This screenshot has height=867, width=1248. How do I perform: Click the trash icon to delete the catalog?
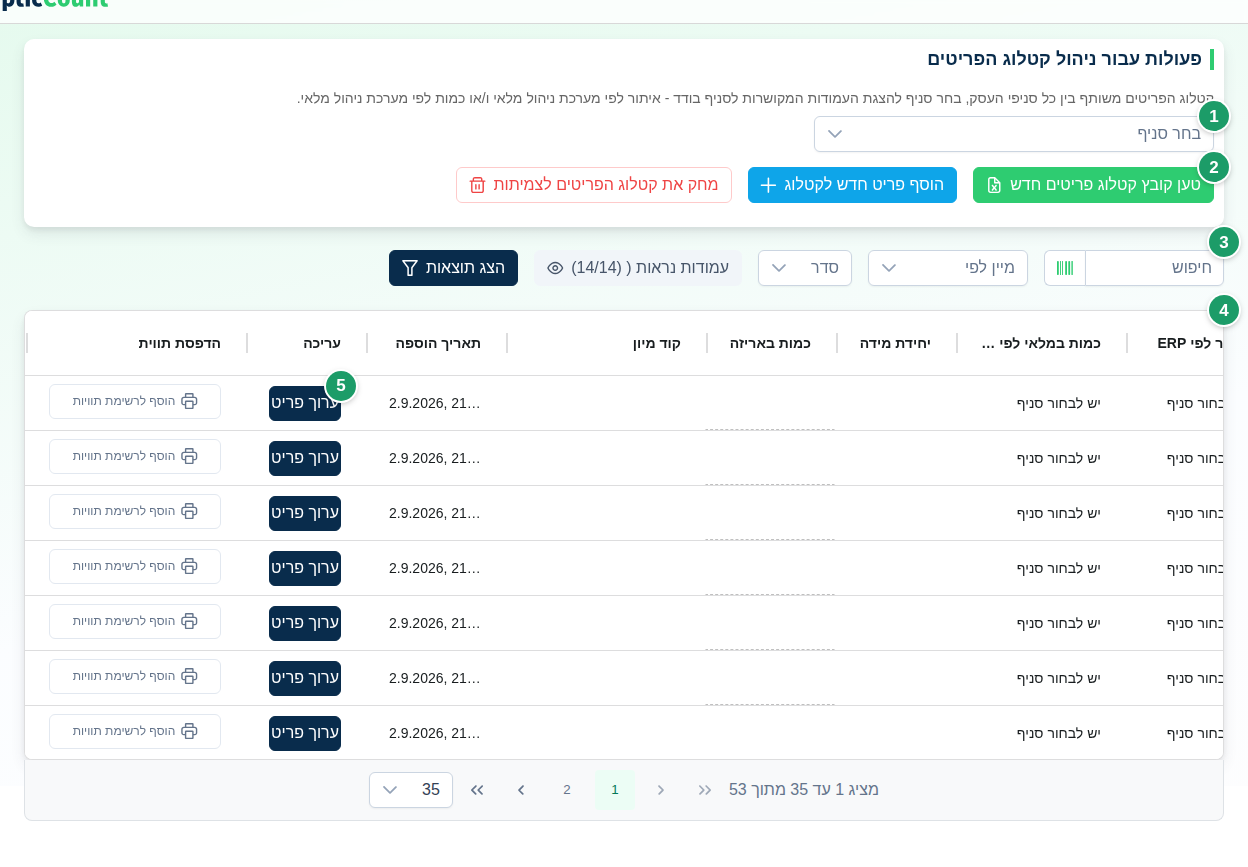[477, 185]
